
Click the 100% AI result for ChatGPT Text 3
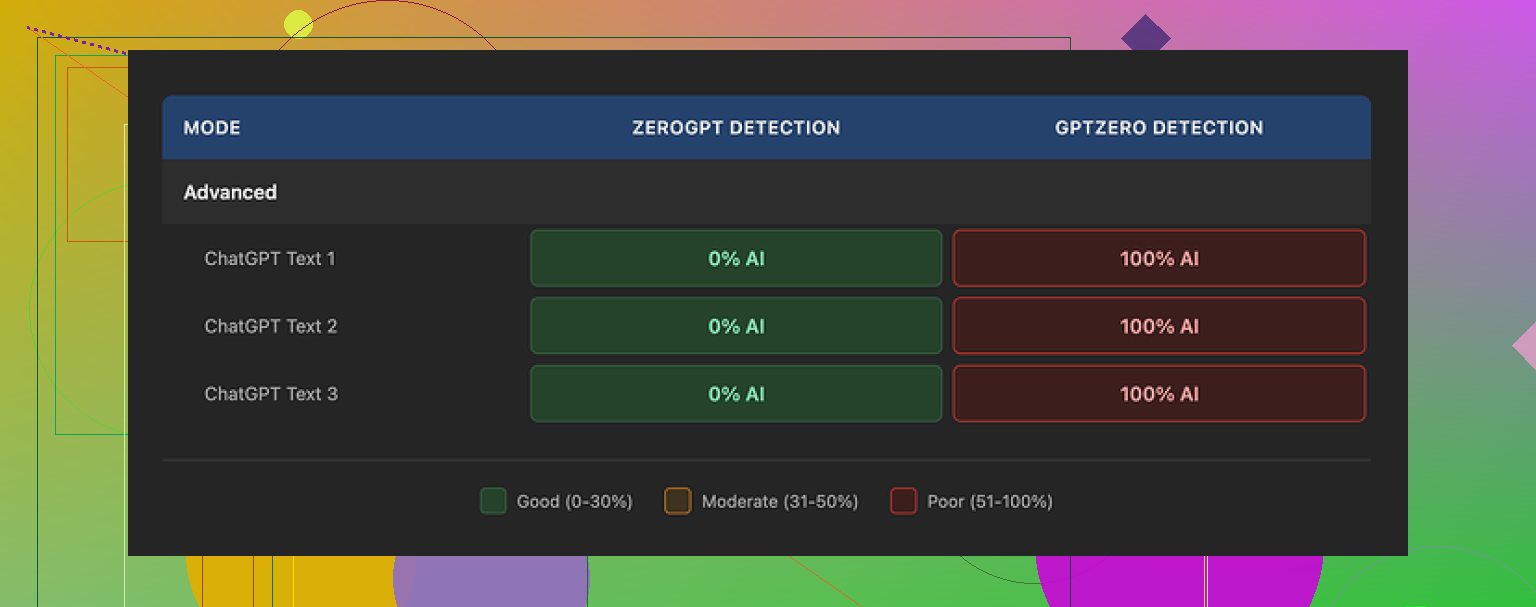click(x=1159, y=394)
